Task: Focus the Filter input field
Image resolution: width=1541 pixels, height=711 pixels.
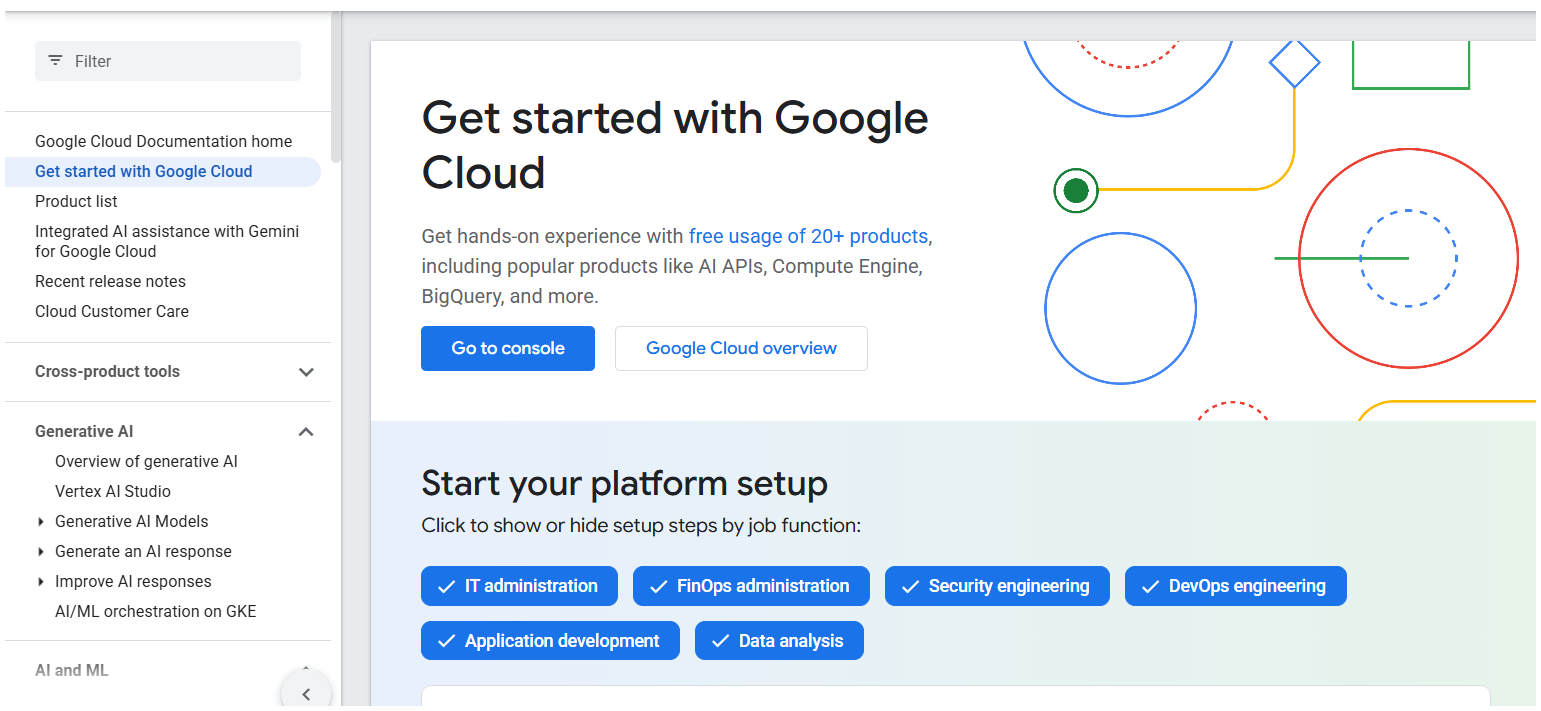Action: pyautogui.click(x=168, y=61)
